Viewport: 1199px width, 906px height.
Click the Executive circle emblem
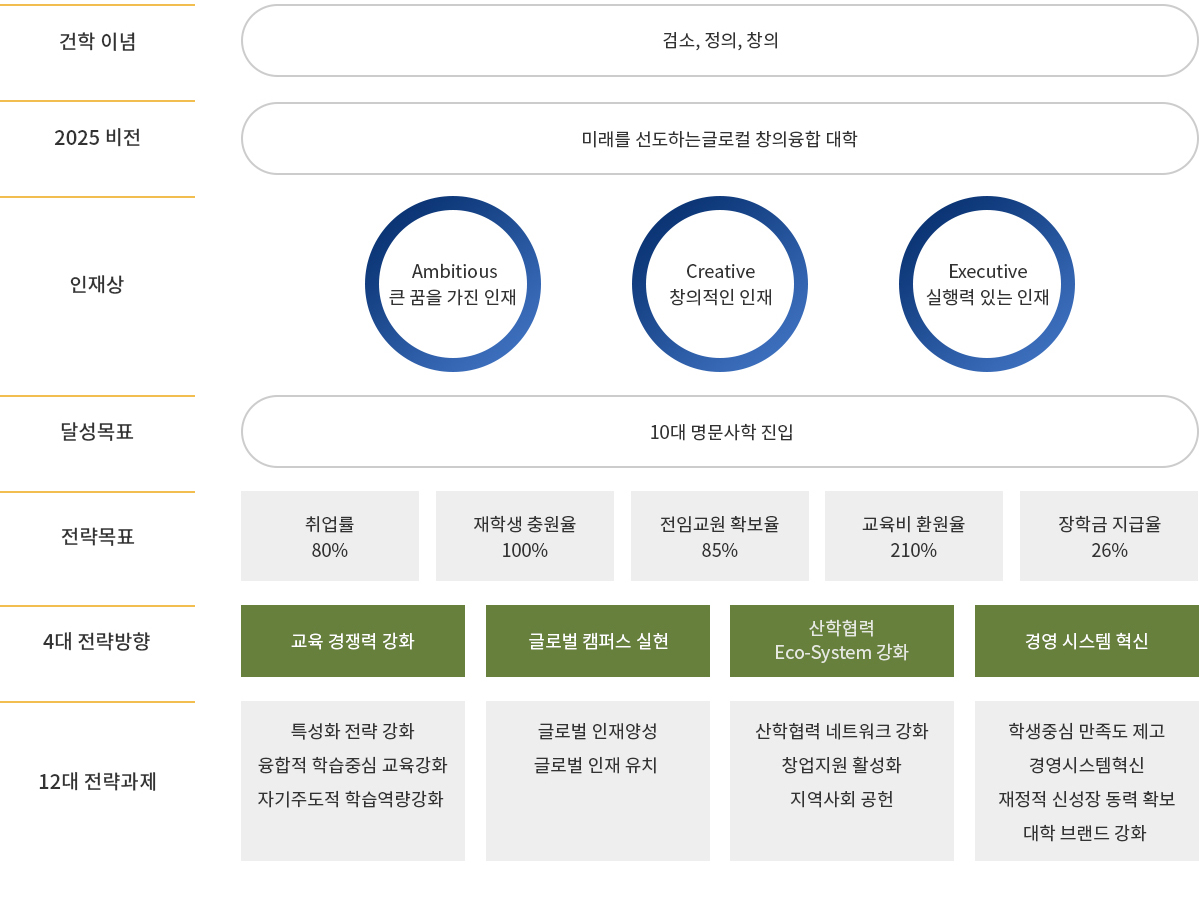[987, 284]
